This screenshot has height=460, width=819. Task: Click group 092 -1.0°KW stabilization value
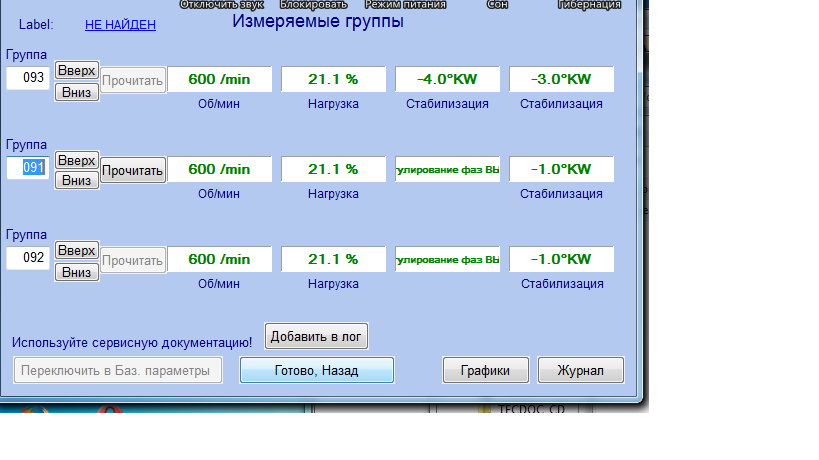pyautogui.click(x=561, y=259)
